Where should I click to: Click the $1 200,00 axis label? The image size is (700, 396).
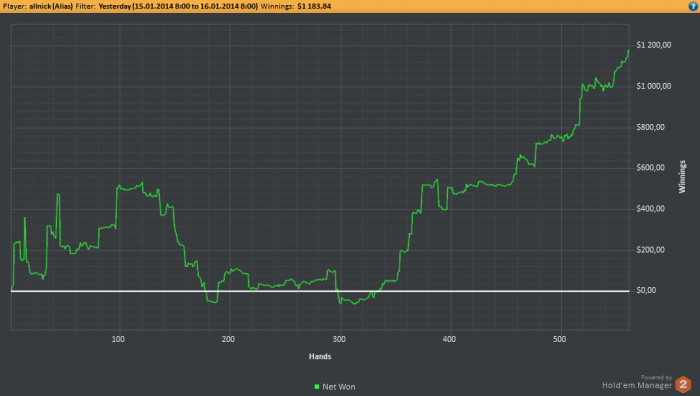[x=654, y=45]
